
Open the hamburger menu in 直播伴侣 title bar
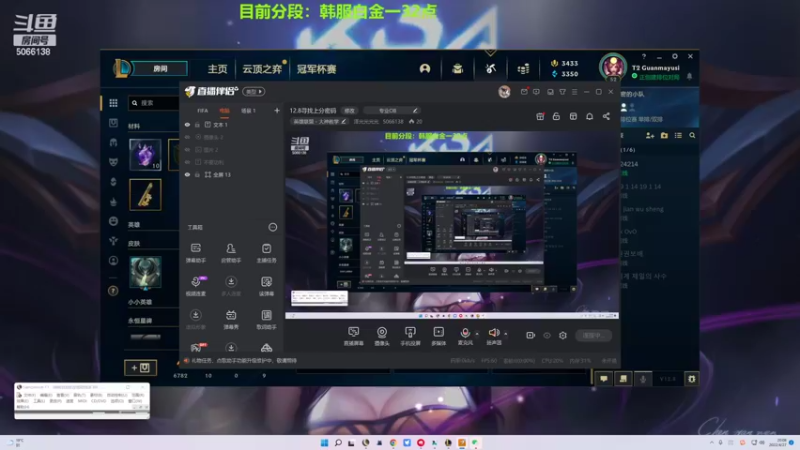pos(574,92)
